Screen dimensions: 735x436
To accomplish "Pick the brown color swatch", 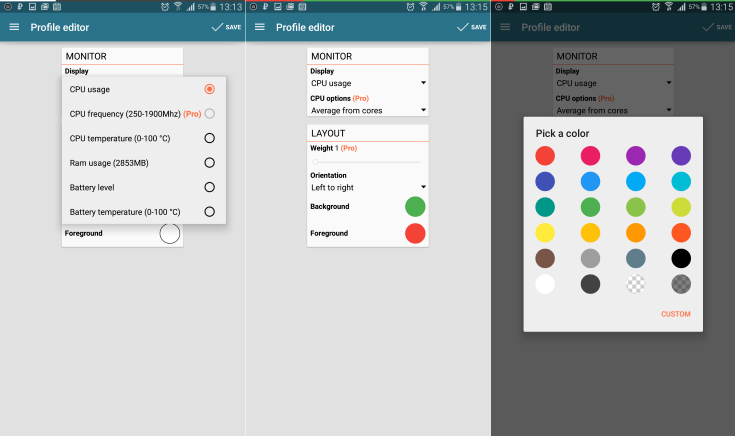I will coord(545,258).
